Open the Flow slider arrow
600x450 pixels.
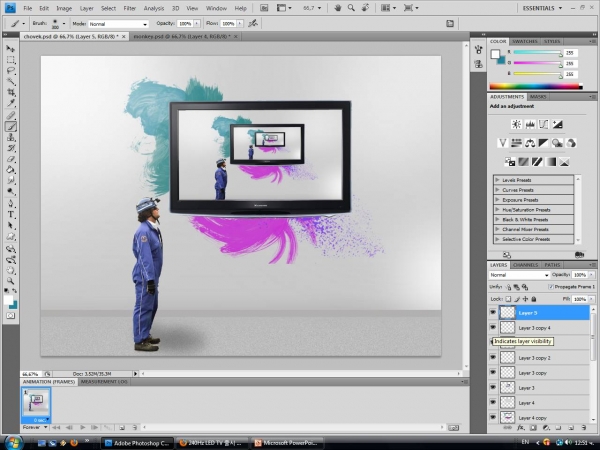[x=240, y=24]
